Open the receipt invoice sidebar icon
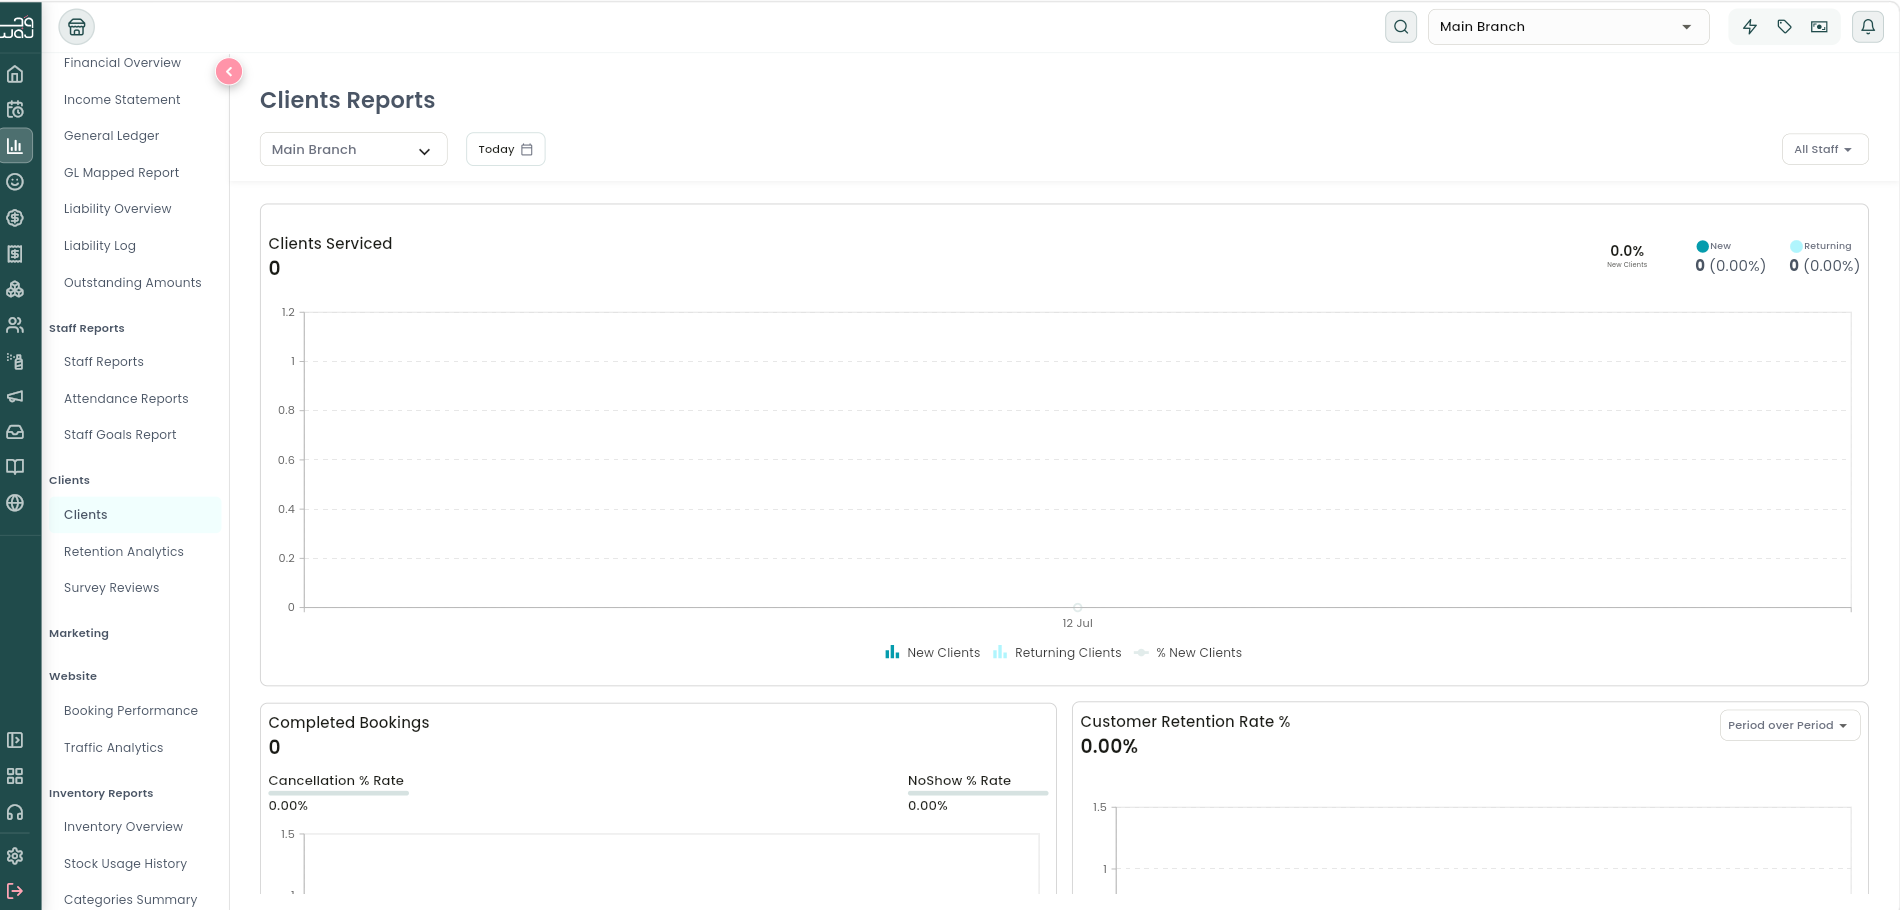Image resolution: width=1902 pixels, height=910 pixels. (15, 254)
